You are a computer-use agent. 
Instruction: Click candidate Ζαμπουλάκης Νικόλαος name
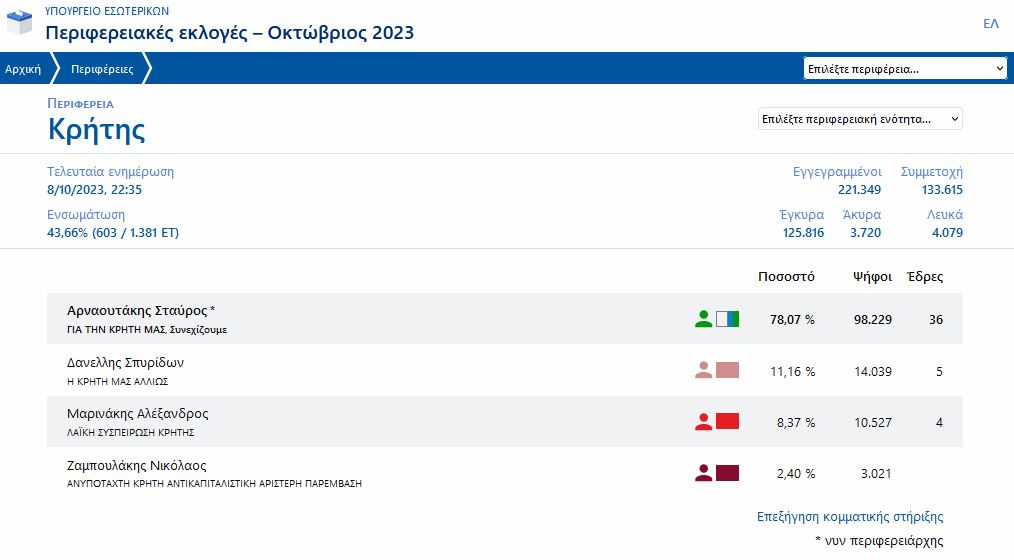(x=136, y=466)
